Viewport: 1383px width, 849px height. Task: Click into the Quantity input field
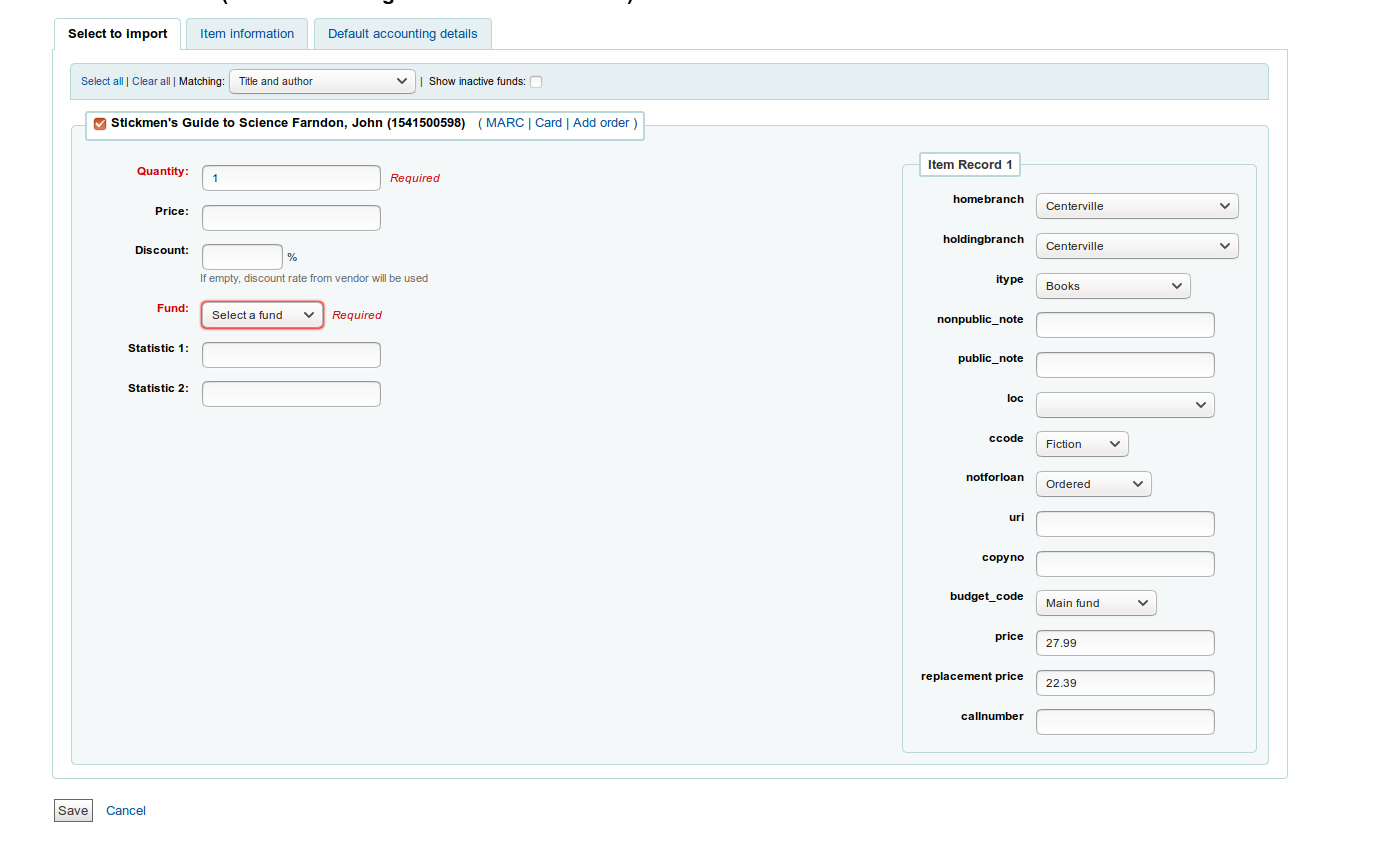(x=291, y=178)
